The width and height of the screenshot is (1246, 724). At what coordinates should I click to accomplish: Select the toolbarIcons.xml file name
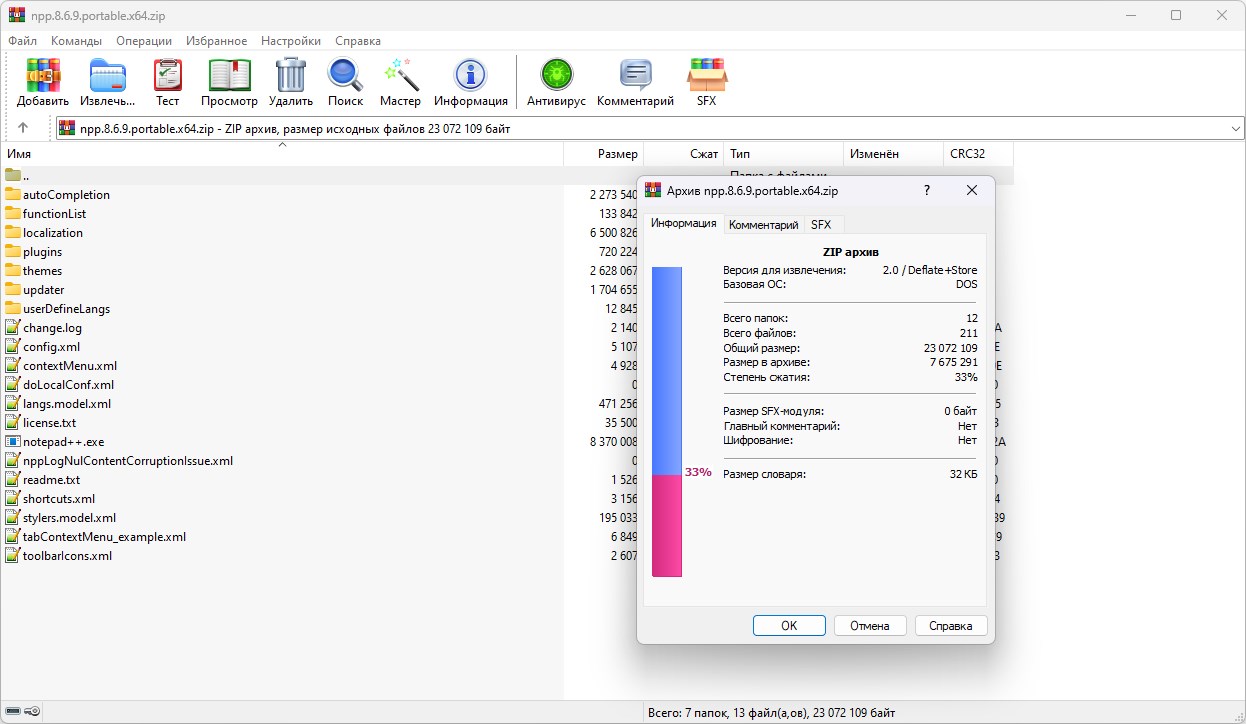[x=68, y=556]
